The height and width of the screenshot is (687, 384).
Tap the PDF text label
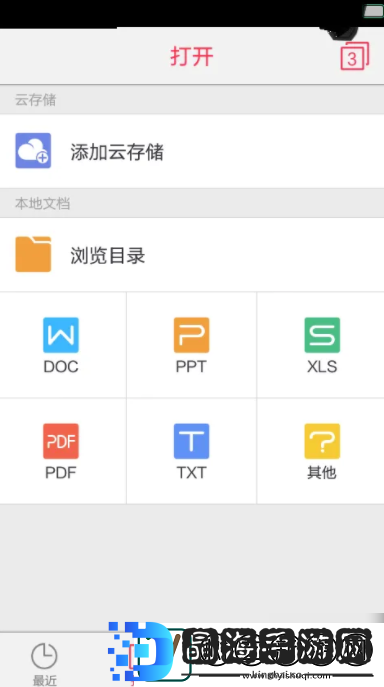pyautogui.click(x=61, y=472)
